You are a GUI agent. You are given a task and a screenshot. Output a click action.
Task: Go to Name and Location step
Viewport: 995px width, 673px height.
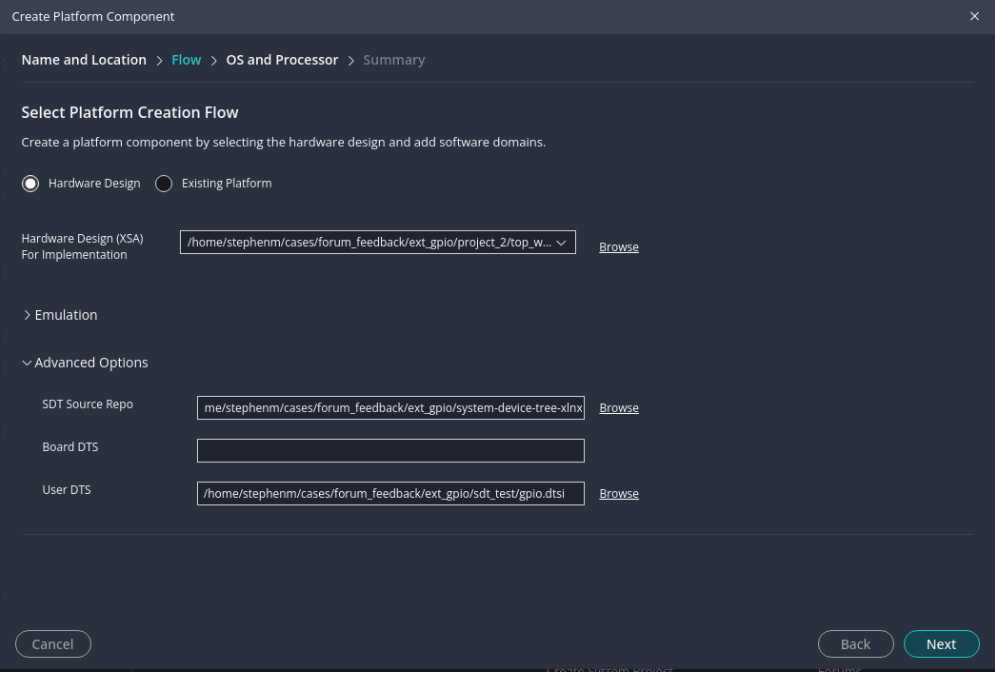(x=84, y=60)
